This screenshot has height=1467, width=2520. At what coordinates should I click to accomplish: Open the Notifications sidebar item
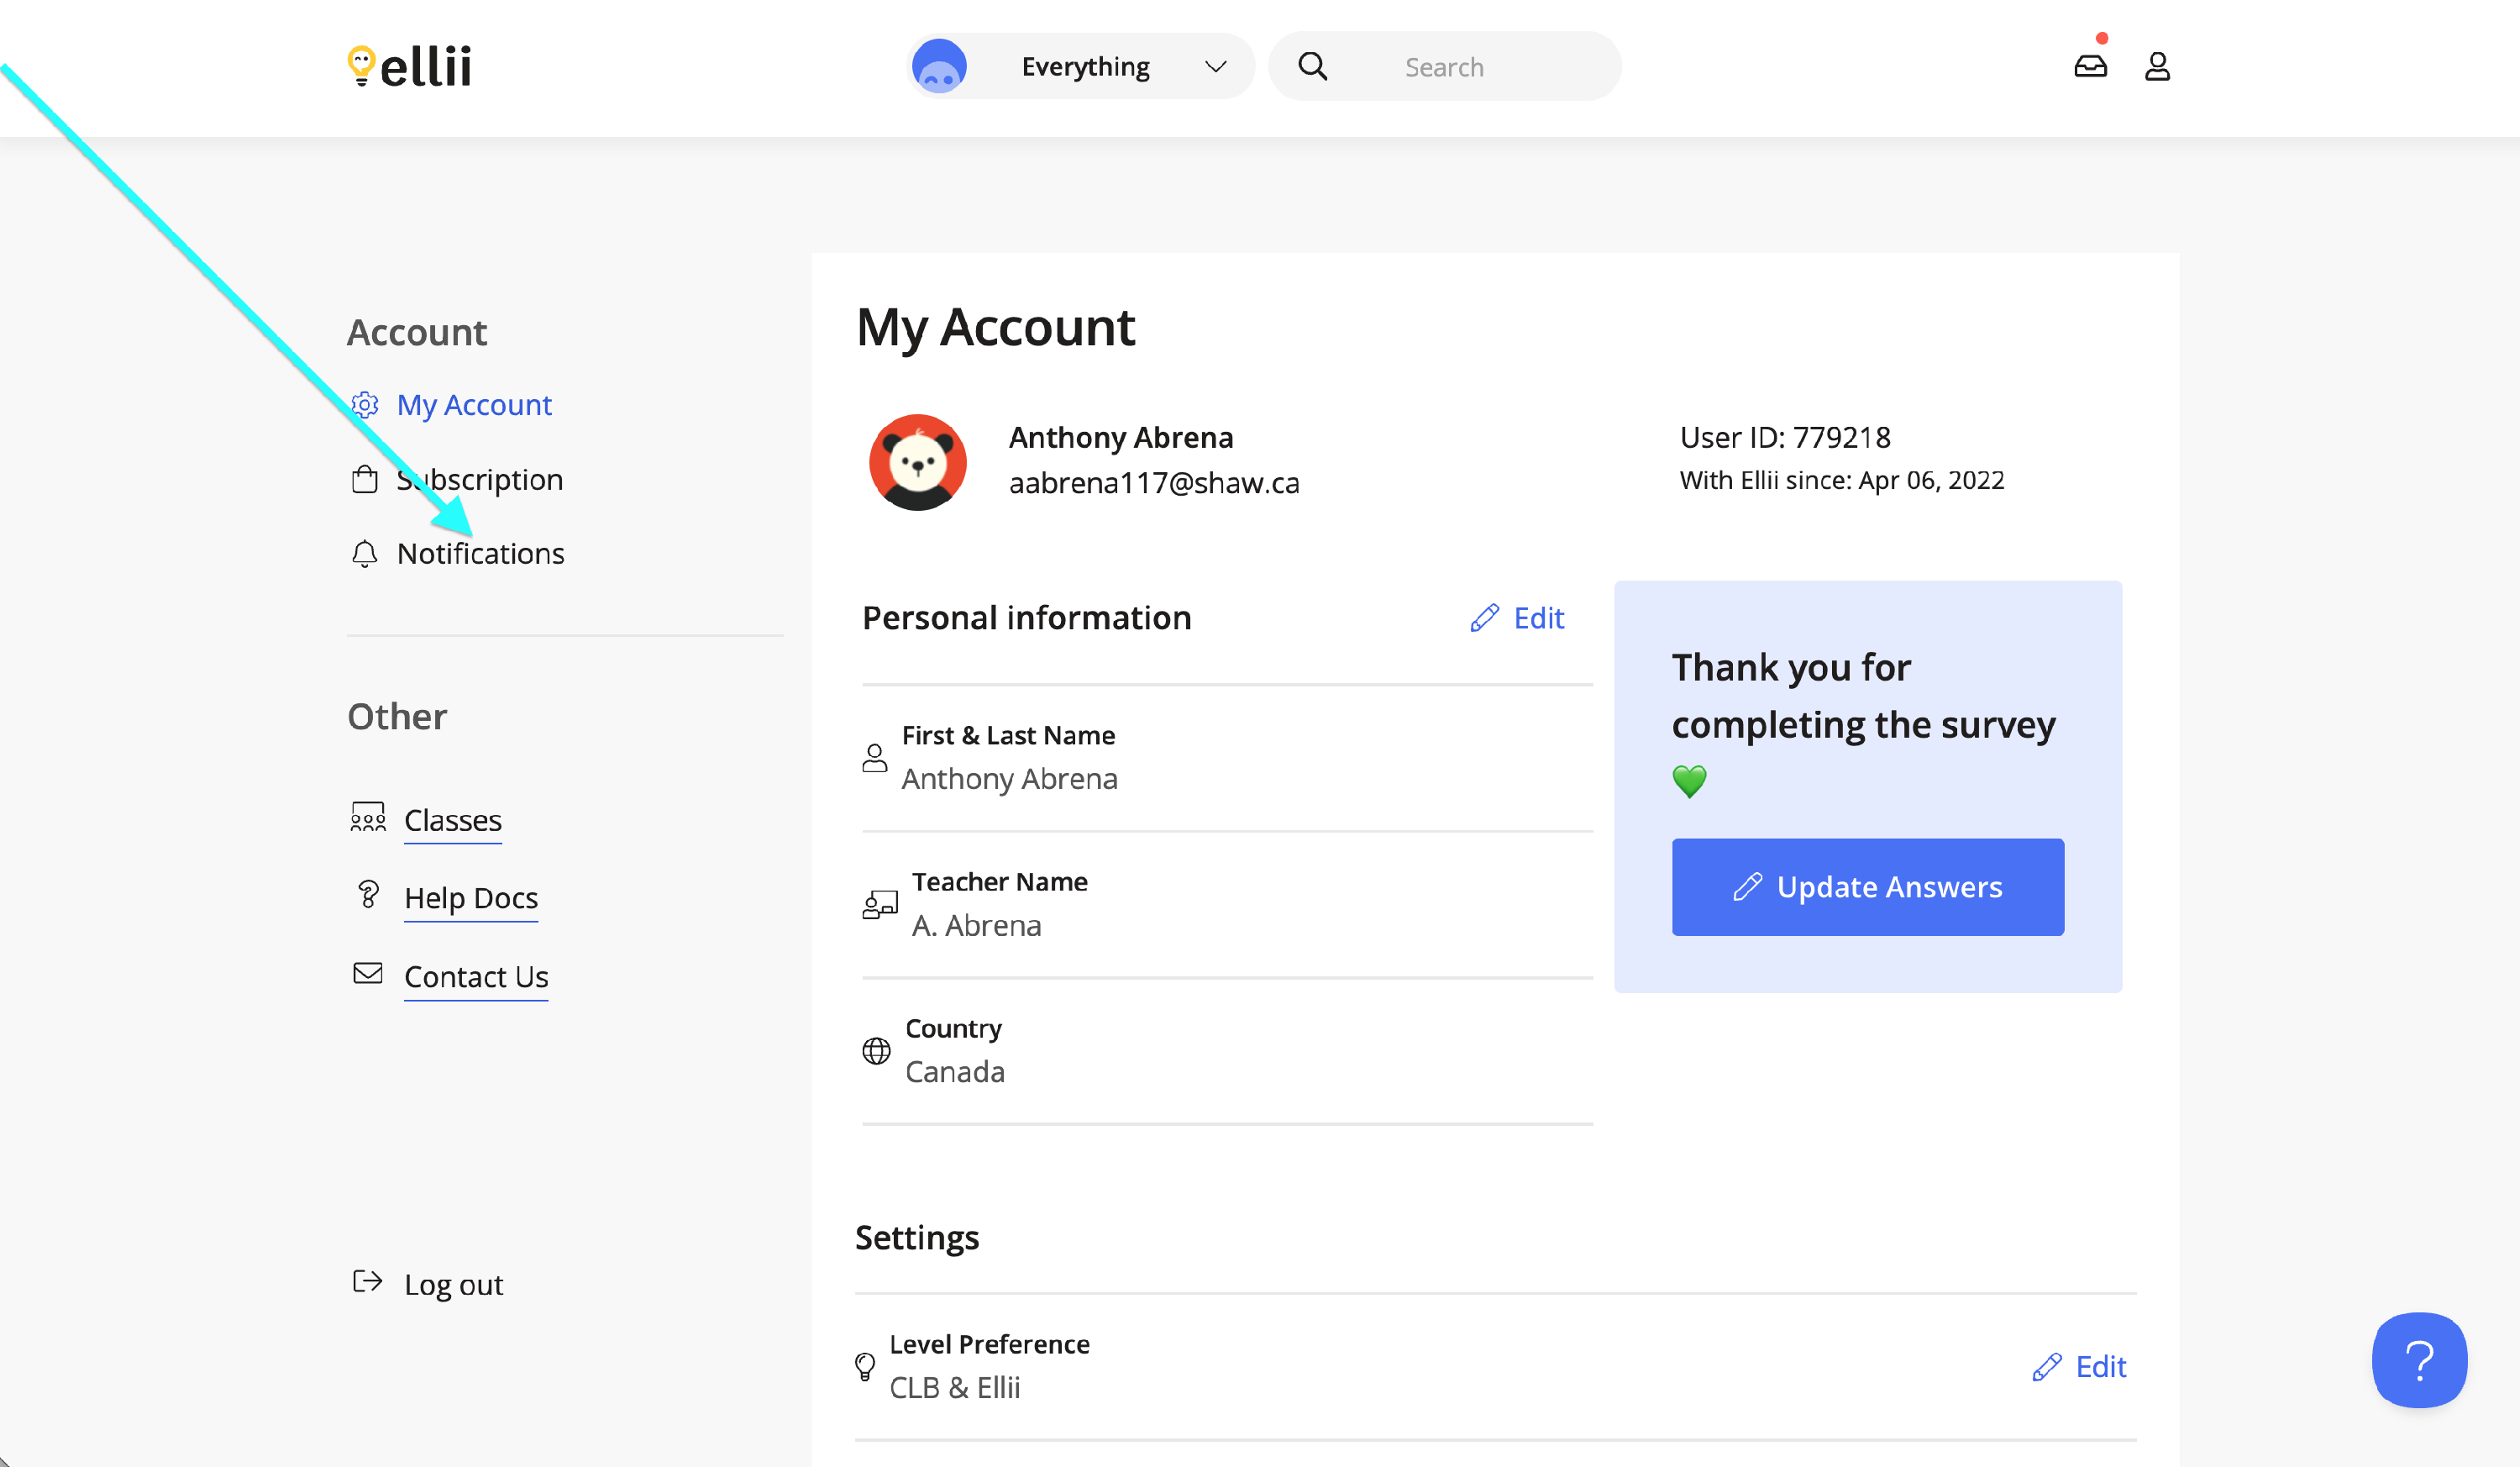481,553
